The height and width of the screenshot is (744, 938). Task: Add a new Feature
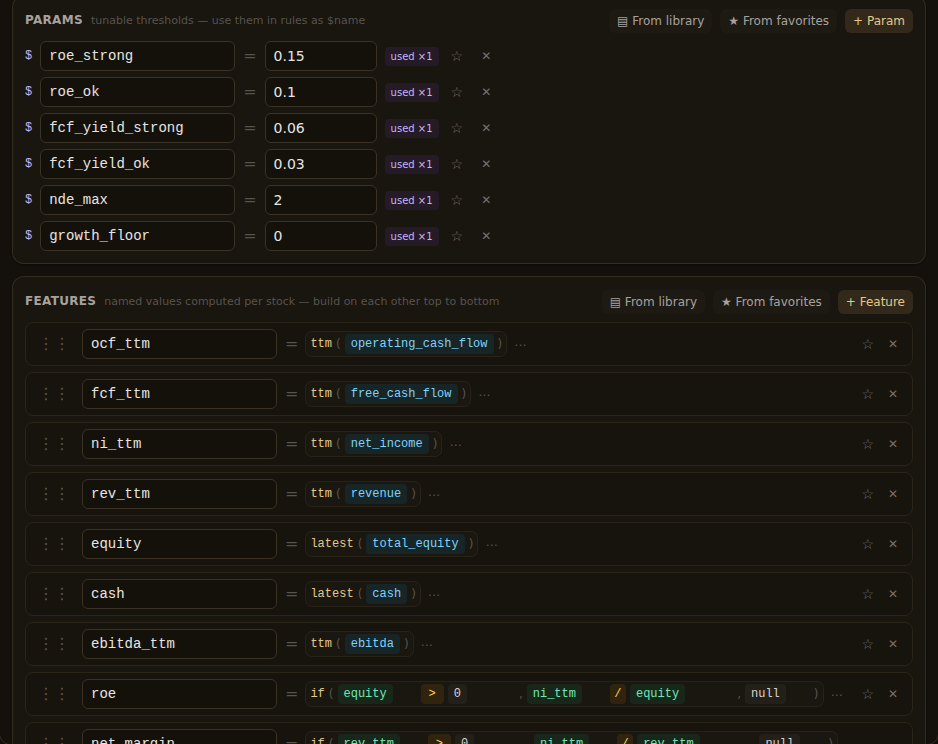[875, 302]
